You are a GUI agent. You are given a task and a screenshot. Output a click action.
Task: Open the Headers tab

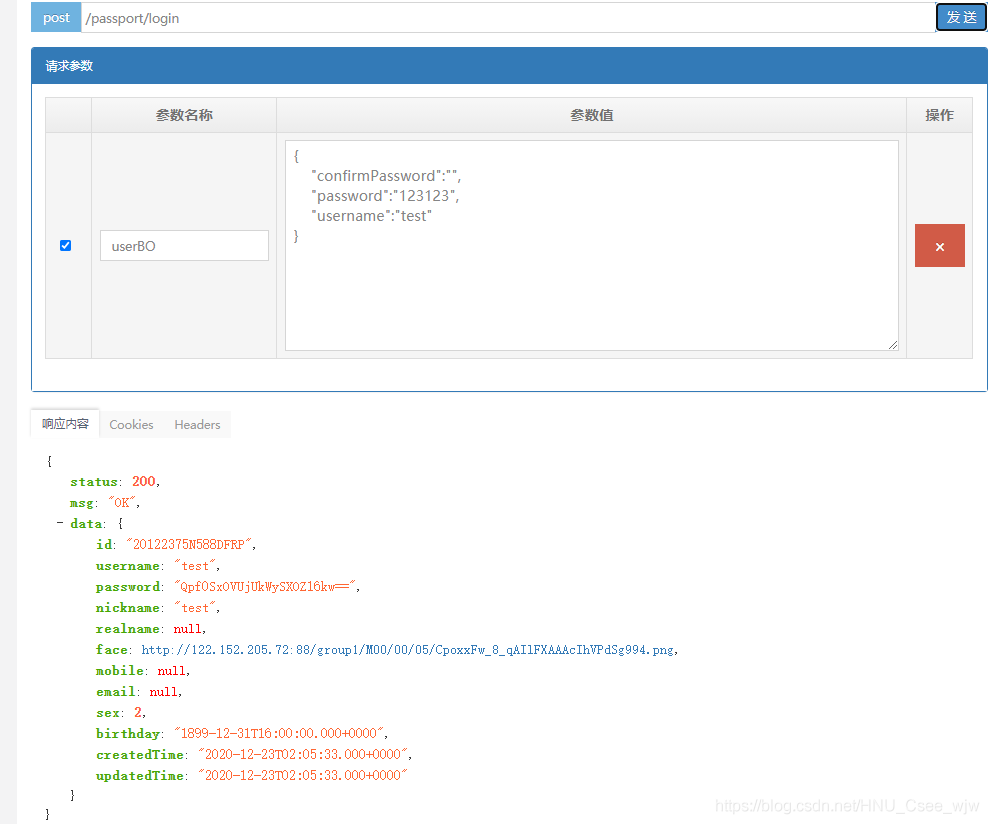(197, 425)
